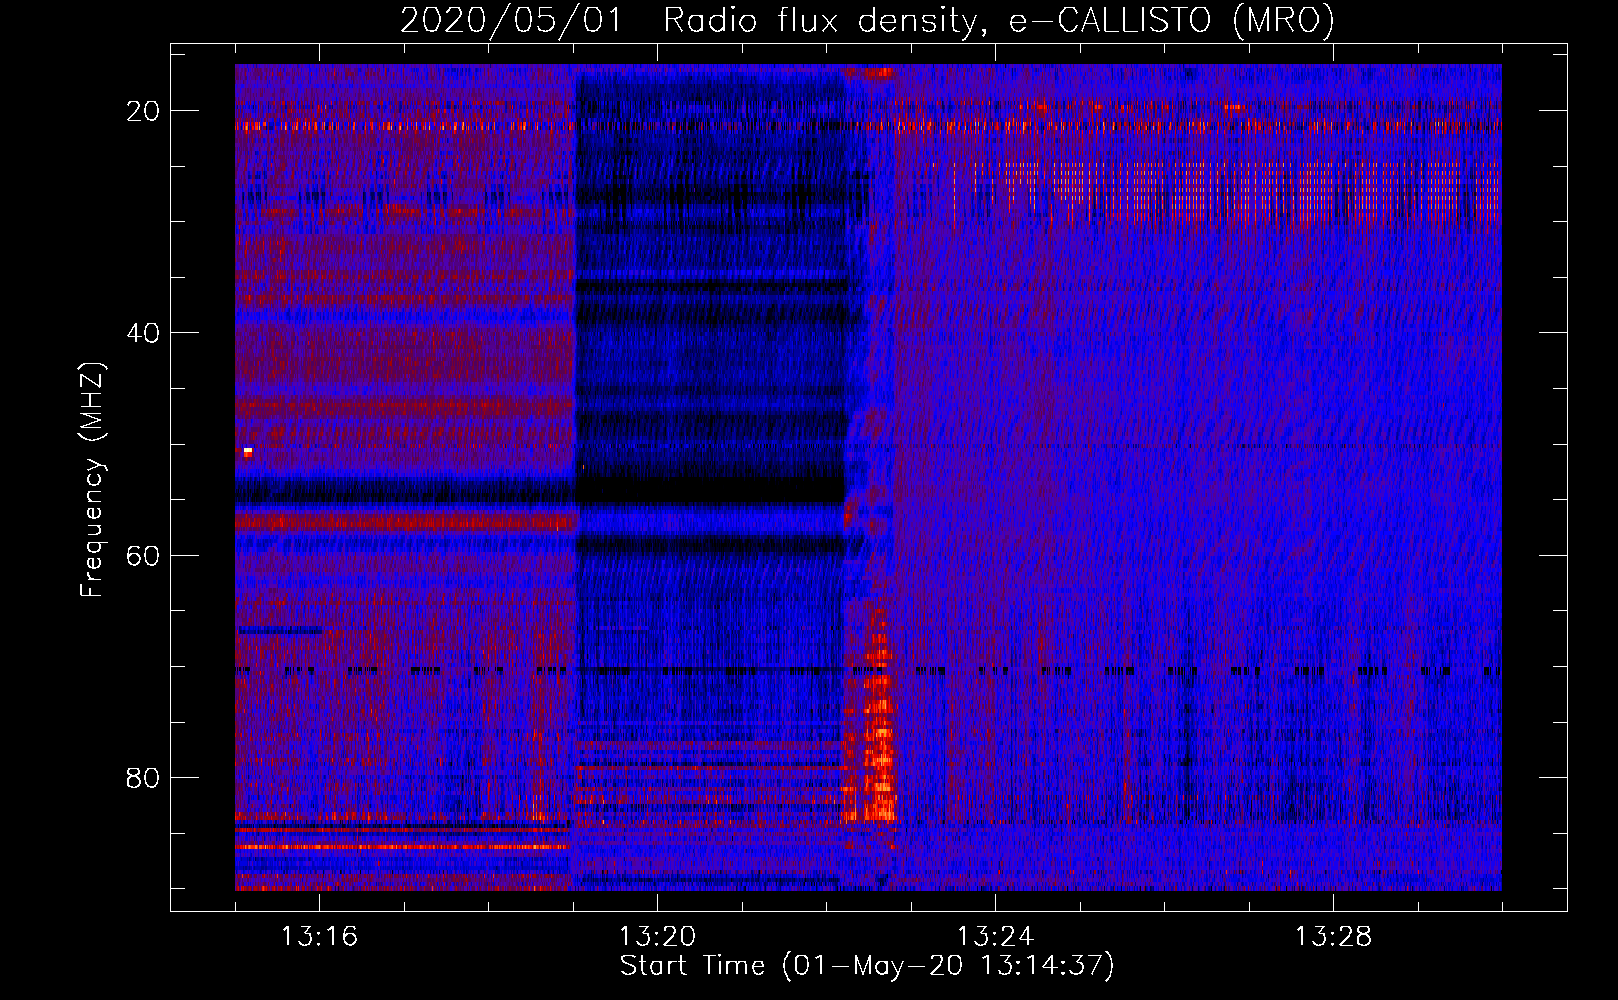The image size is (1618, 1000).
Task: Click the '60' frequency tick label
Action: pyautogui.click(x=143, y=555)
